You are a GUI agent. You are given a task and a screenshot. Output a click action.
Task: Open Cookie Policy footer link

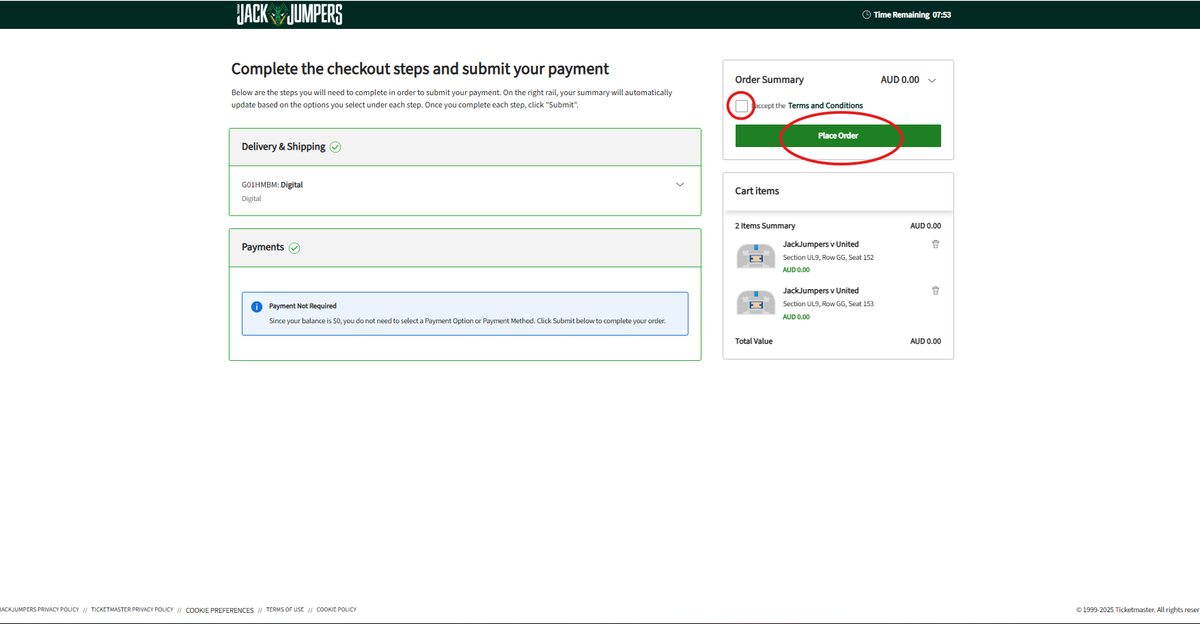click(x=336, y=609)
